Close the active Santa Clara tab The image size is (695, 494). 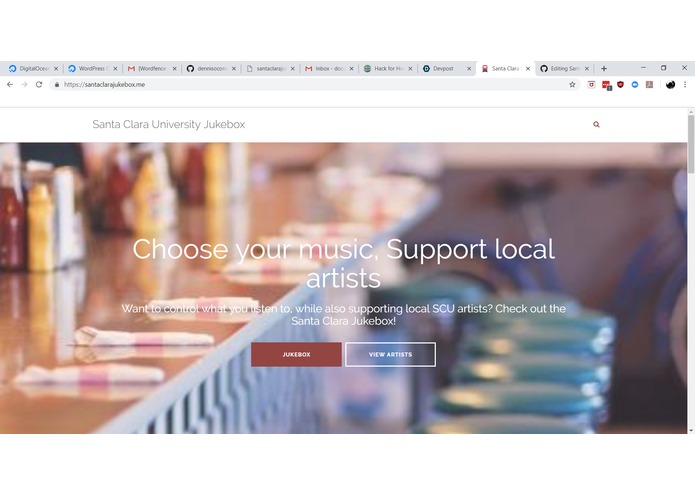pos(528,69)
